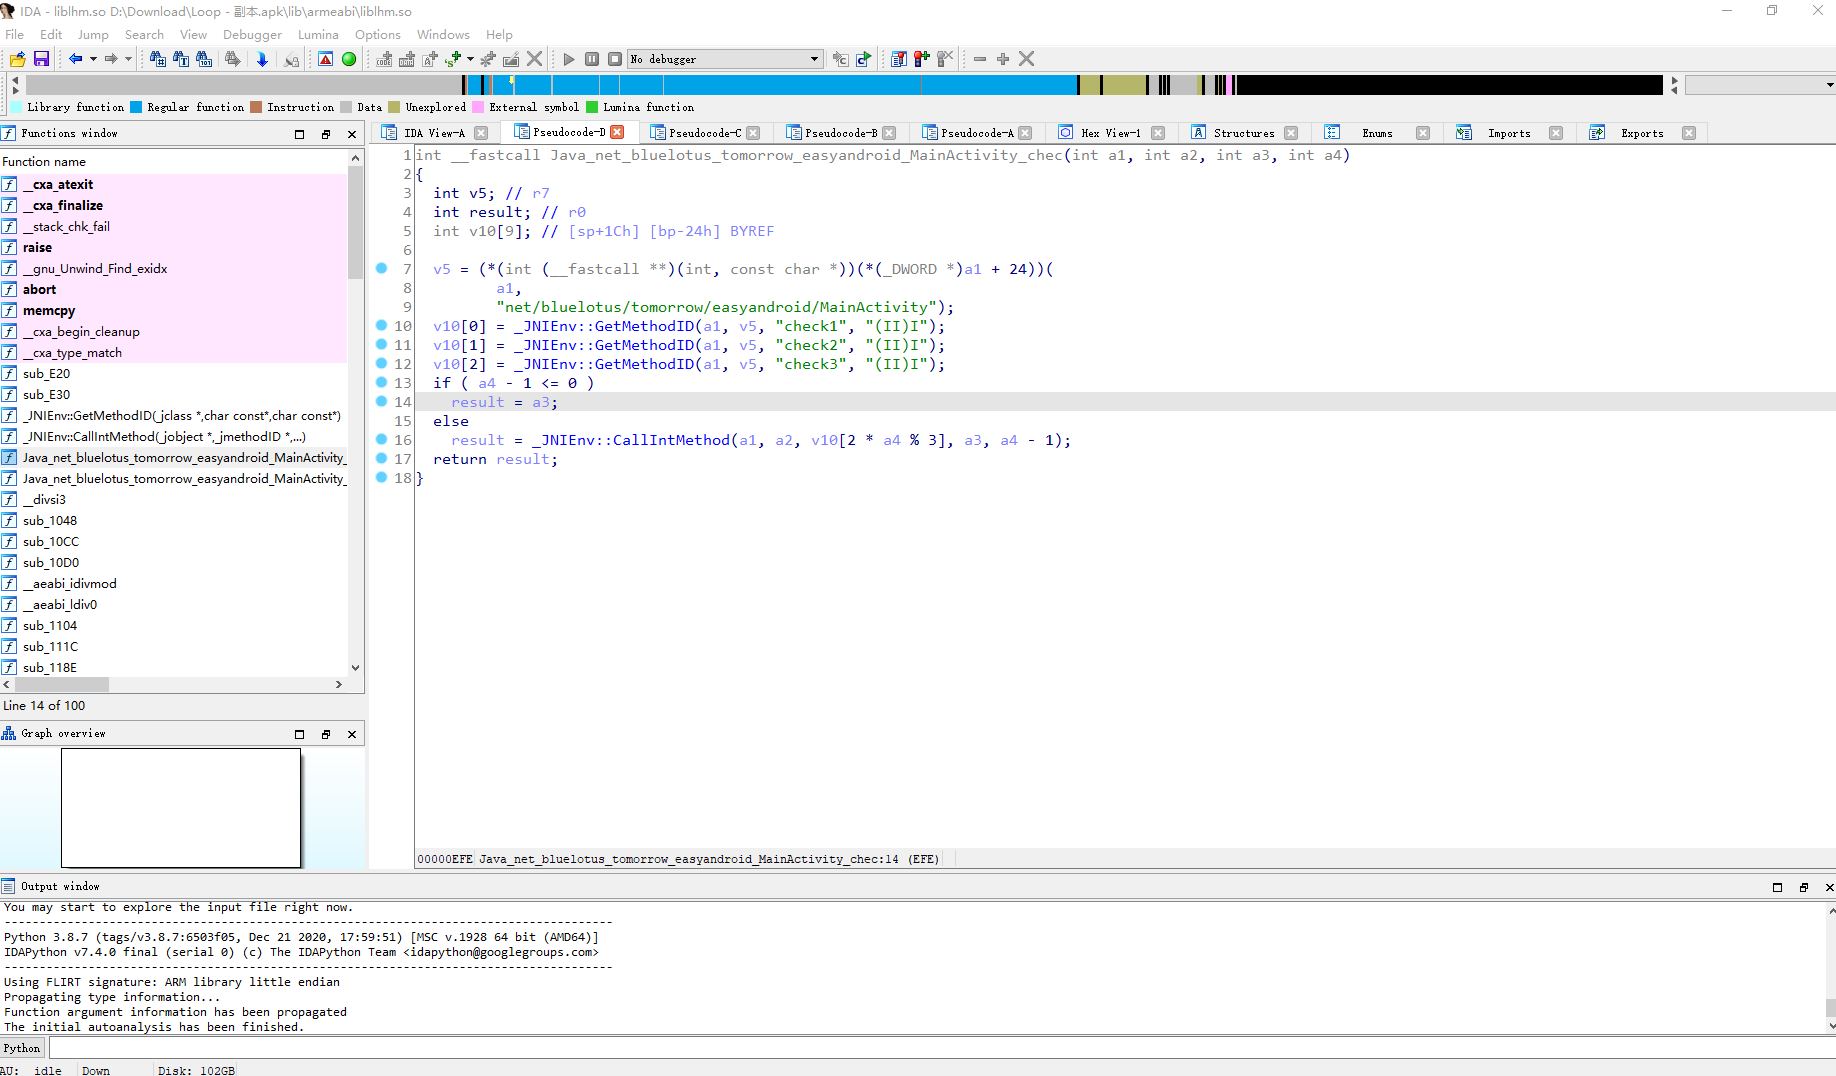Pause the process with the pause icon
Viewport: 1836px width, 1076px height.
(592, 59)
